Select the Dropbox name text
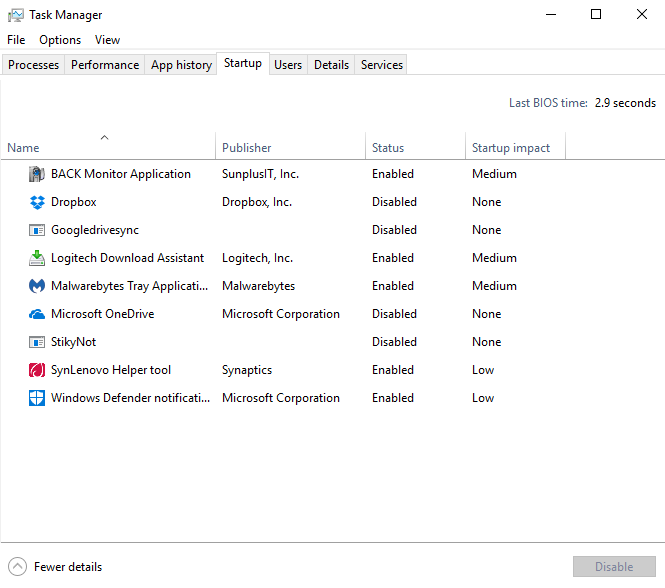665x588 pixels. tap(74, 202)
